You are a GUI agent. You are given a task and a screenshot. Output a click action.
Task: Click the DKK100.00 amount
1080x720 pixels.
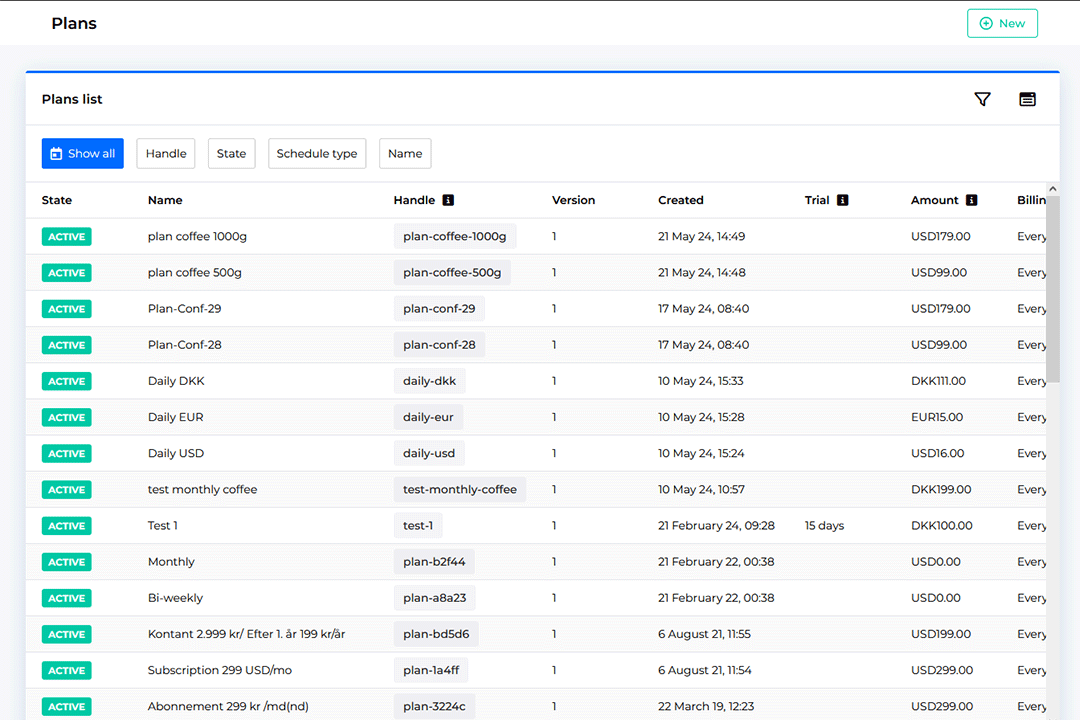pyautogui.click(x=942, y=525)
